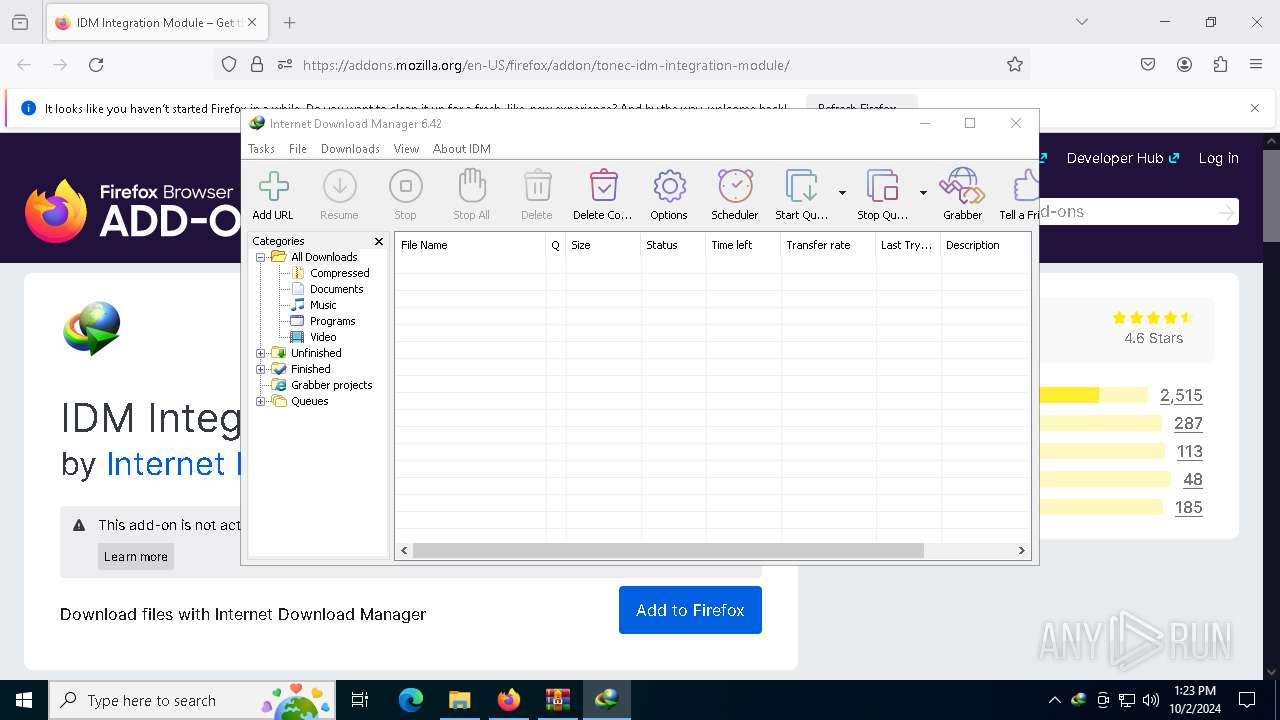Open the View menu

406,149
